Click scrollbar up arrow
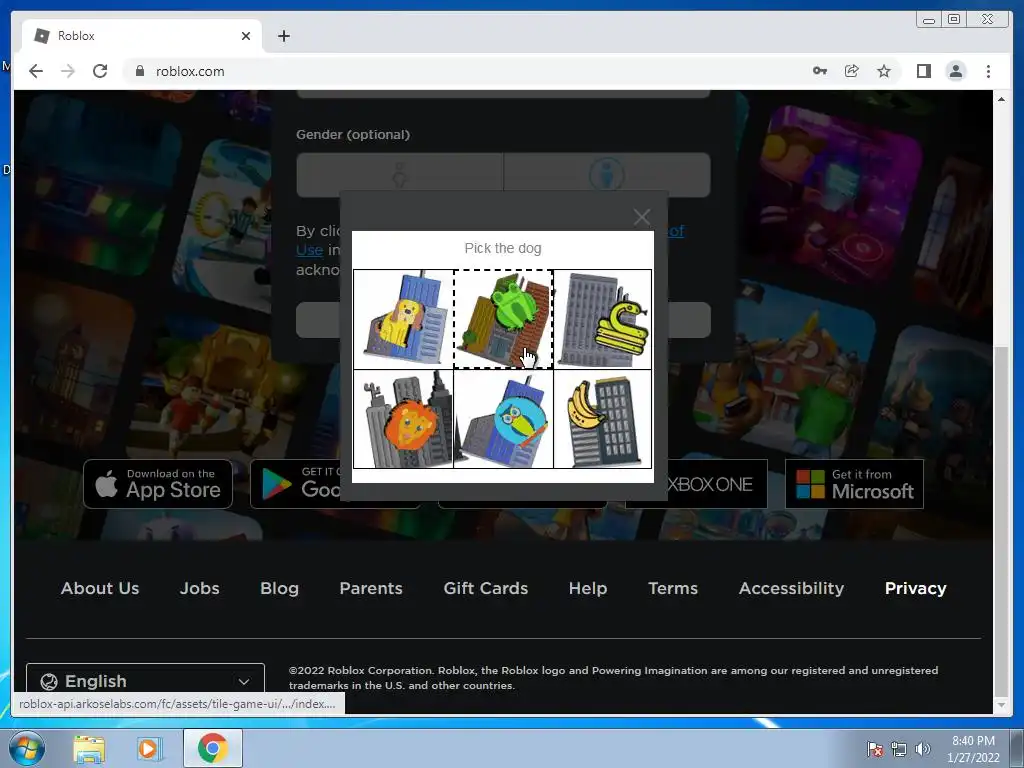This screenshot has height=768, width=1024. [x=1001, y=99]
